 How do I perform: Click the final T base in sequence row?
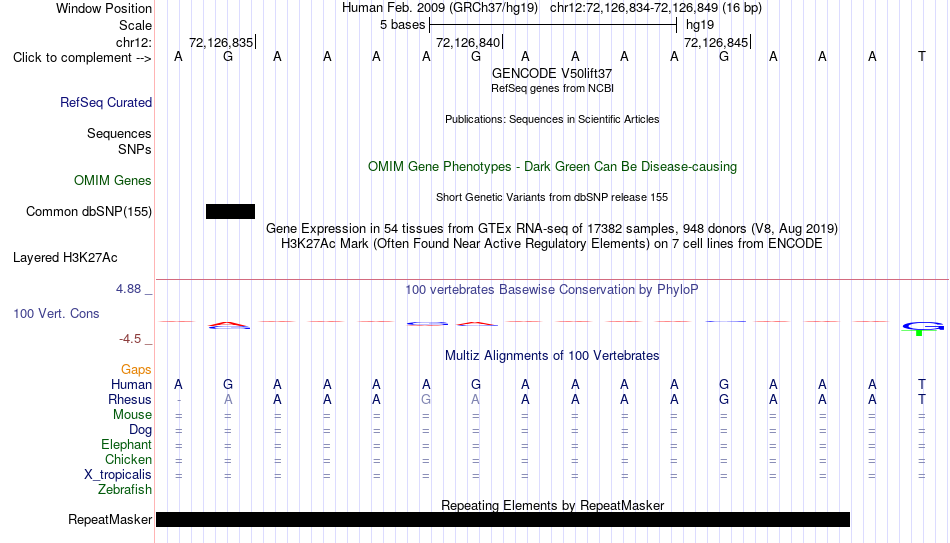click(x=922, y=56)
